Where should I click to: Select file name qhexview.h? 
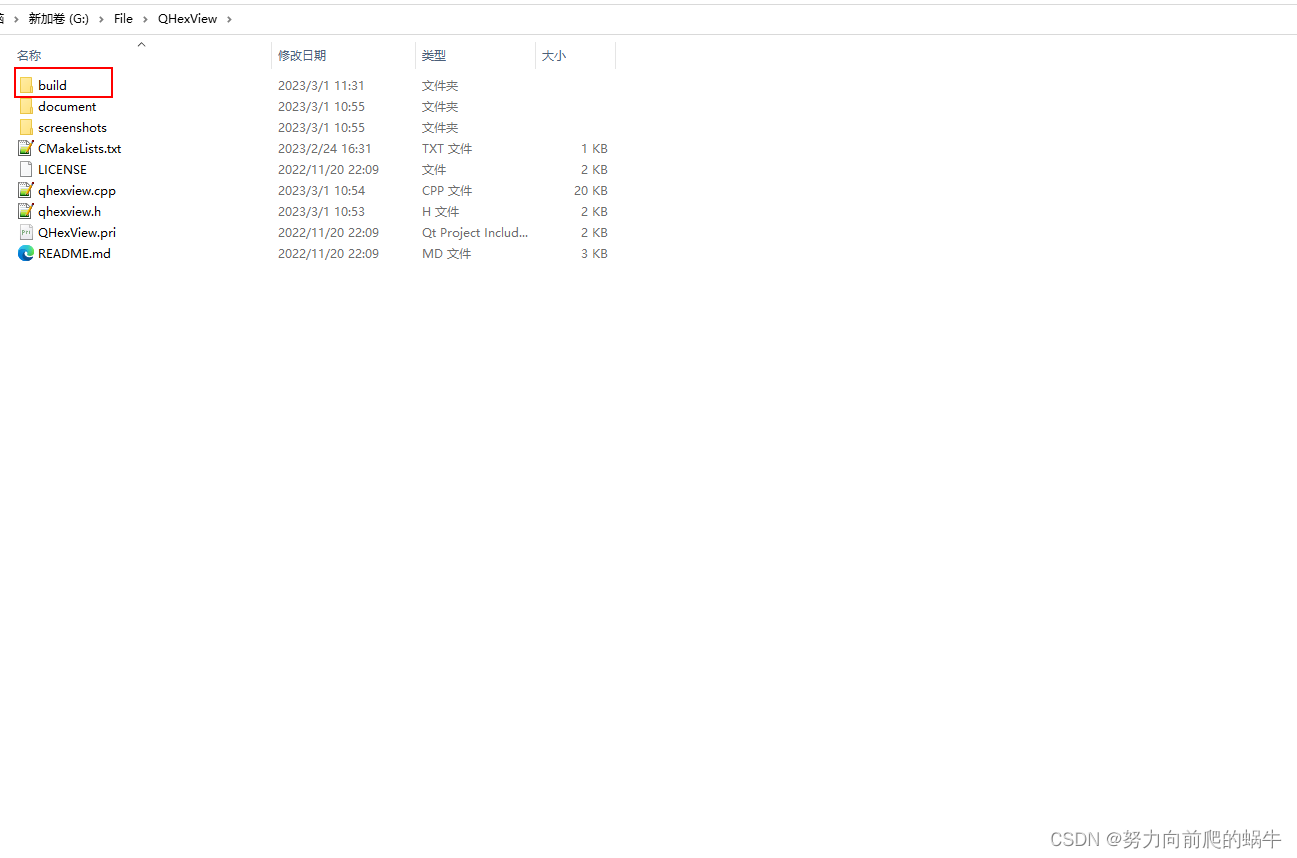[x=69, y=211]
